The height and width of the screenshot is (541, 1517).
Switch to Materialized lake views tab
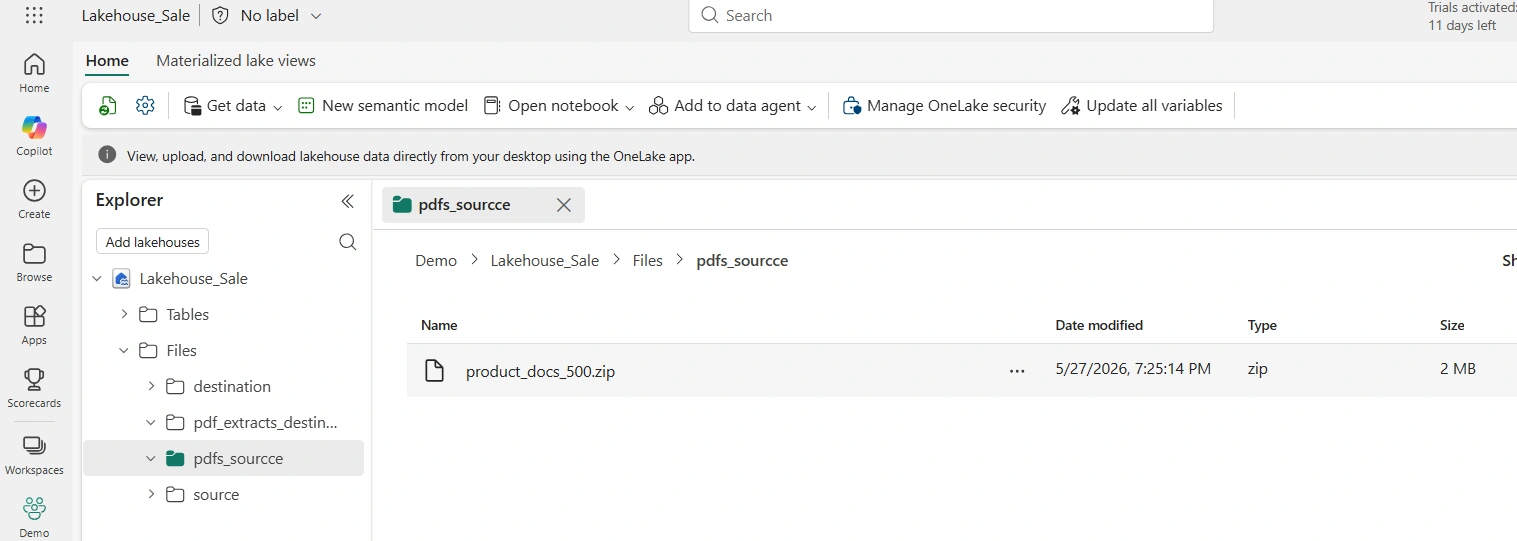(236, 61)
